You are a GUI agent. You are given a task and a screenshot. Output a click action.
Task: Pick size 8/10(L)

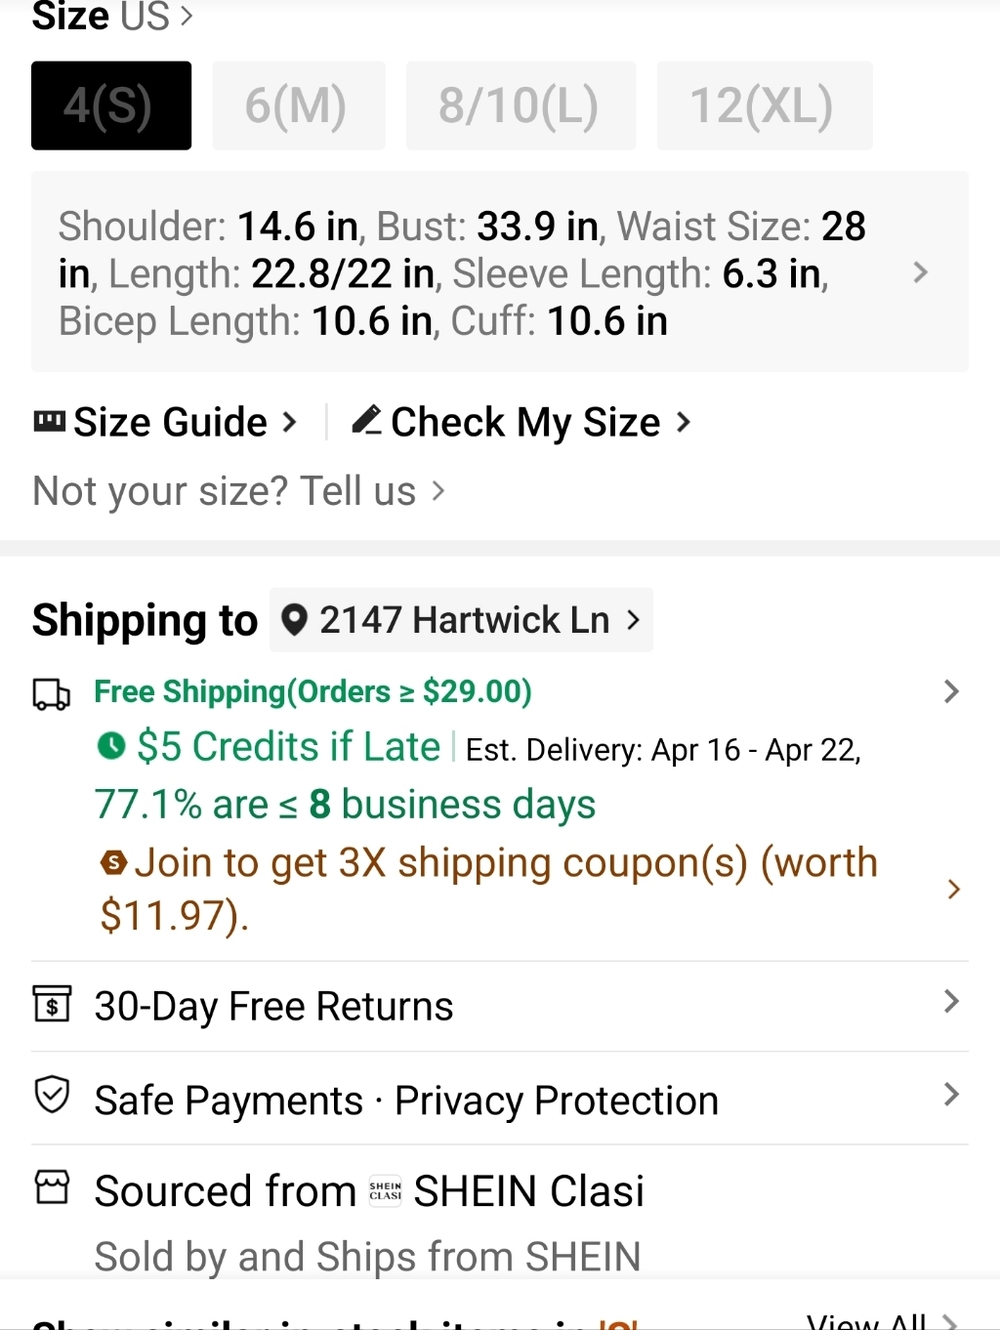(x=520, y=105)
